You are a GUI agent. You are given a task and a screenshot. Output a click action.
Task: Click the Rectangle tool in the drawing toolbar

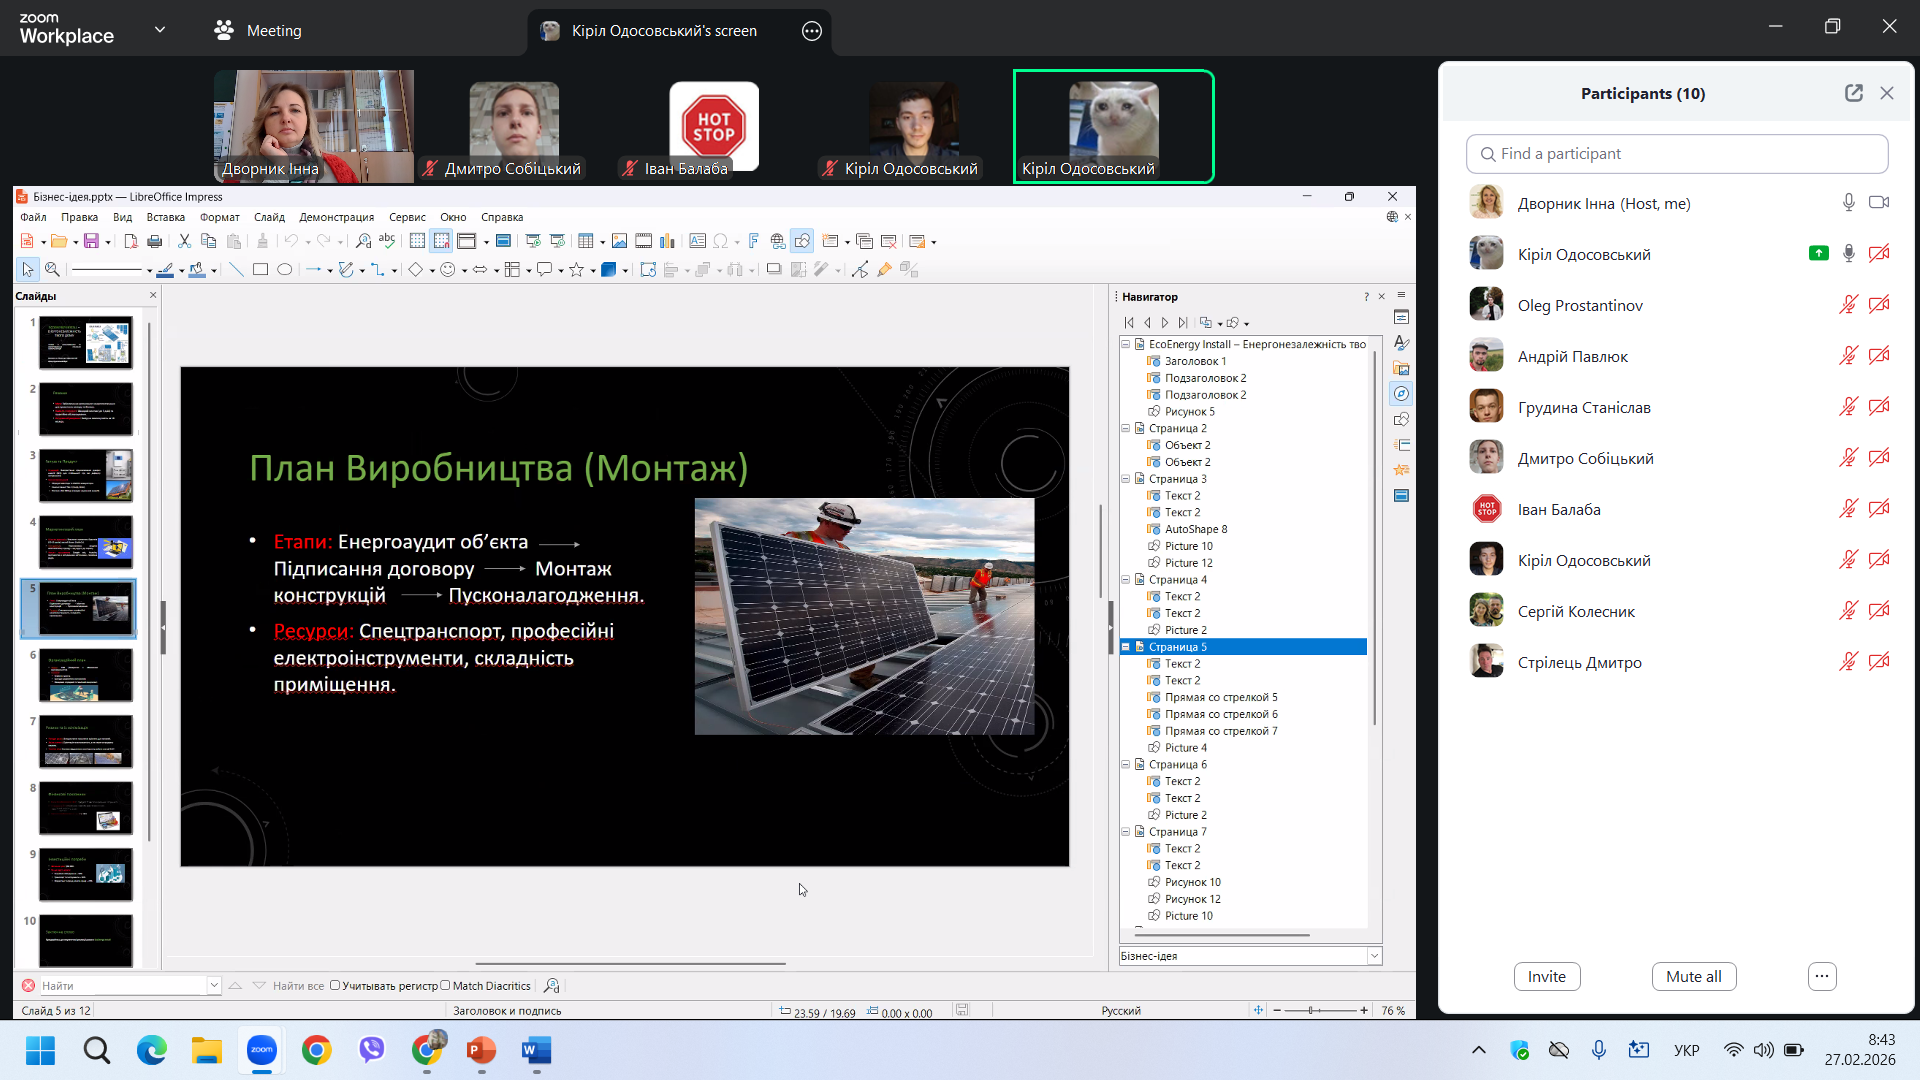[260, 270]
